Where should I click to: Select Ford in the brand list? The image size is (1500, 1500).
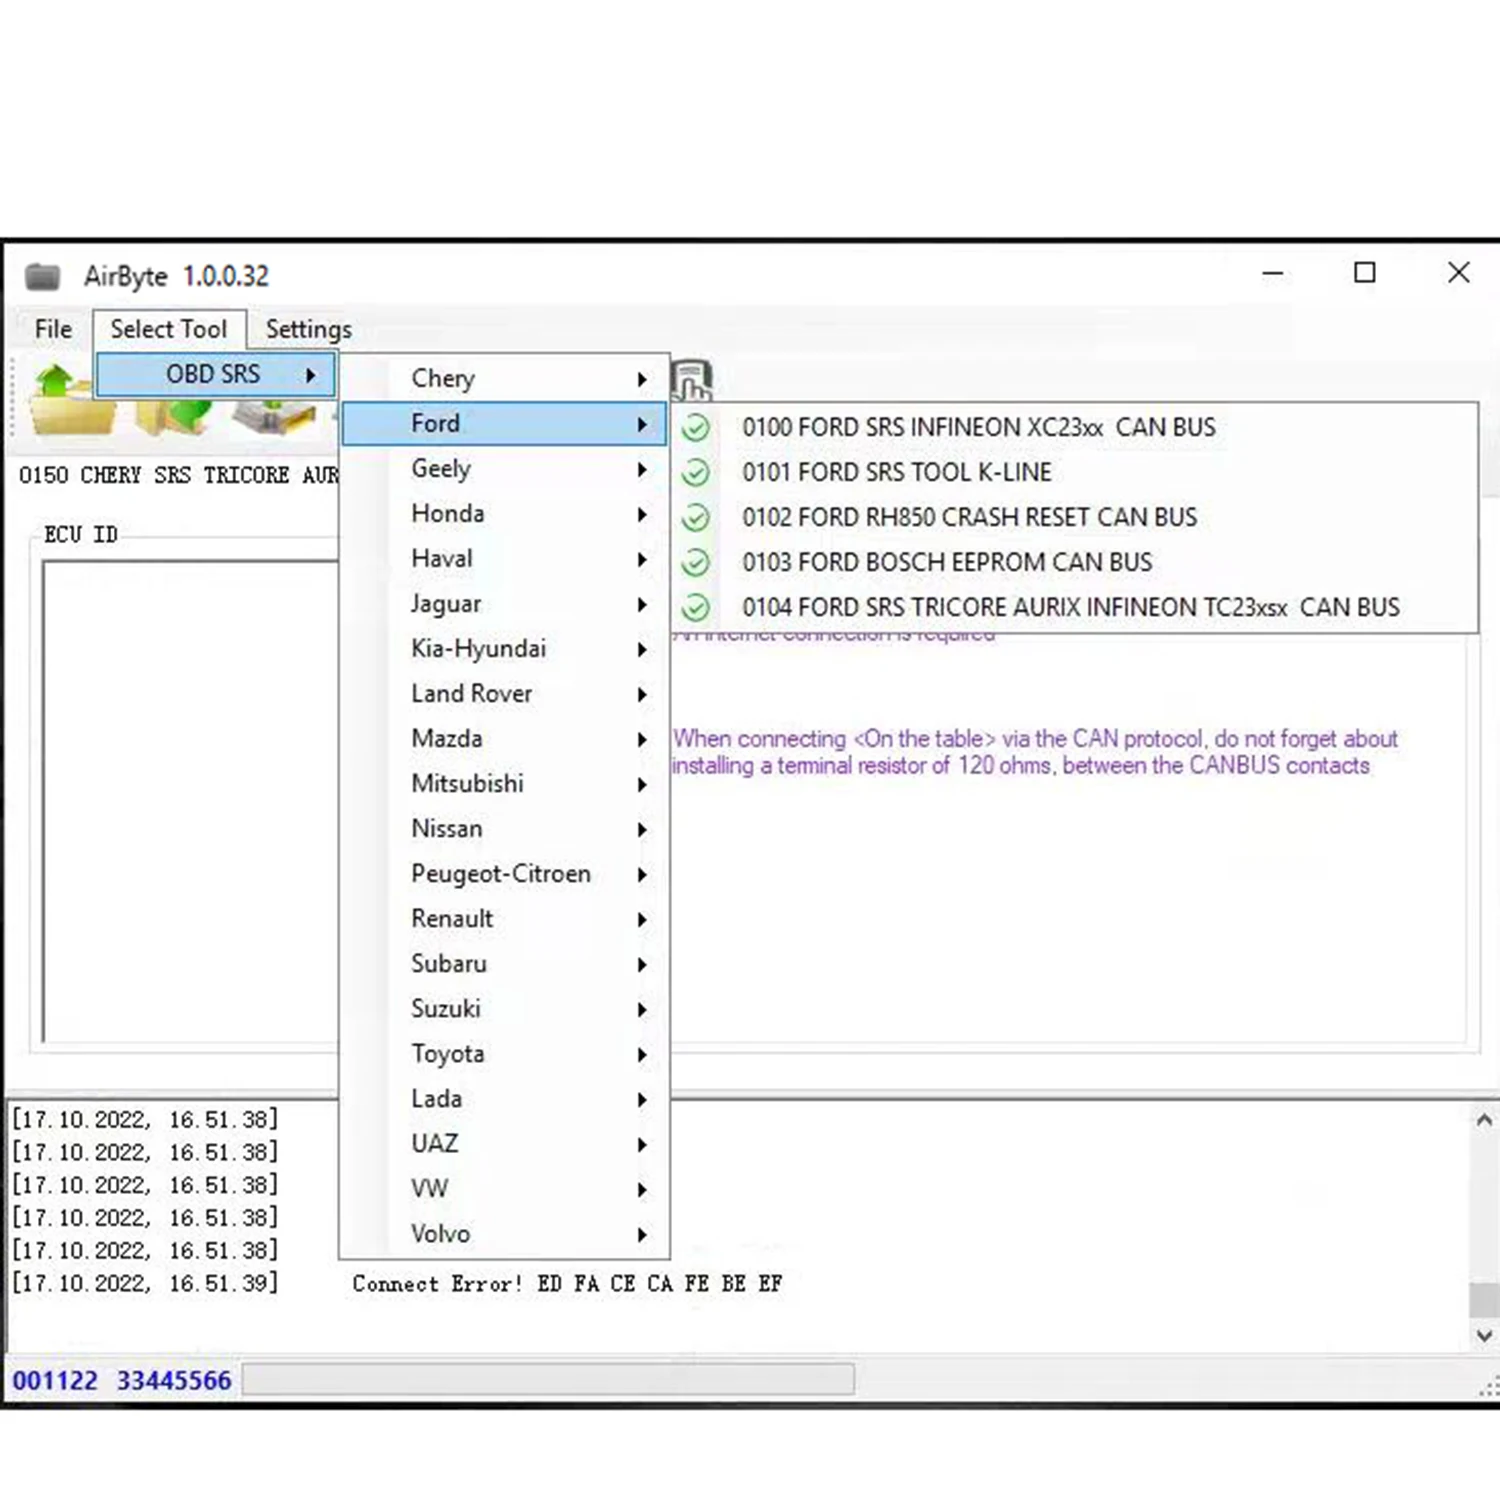coord(504,423)
